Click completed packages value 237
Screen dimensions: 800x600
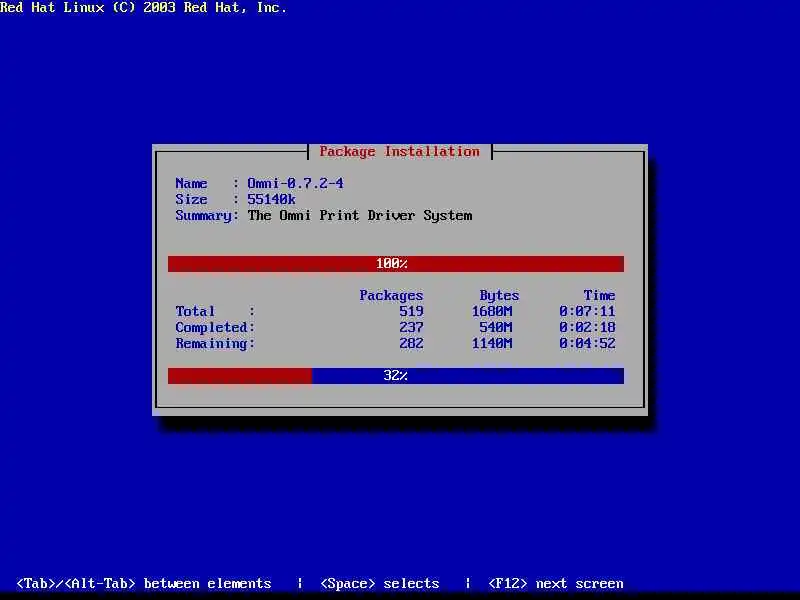411,328
